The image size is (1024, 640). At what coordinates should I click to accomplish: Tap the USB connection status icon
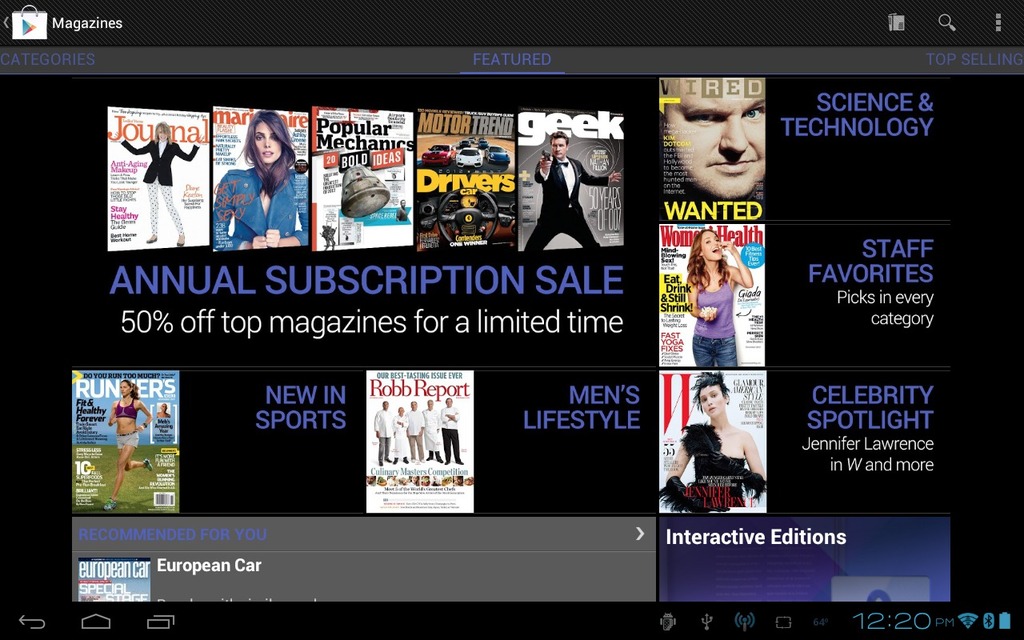point(706,621)
